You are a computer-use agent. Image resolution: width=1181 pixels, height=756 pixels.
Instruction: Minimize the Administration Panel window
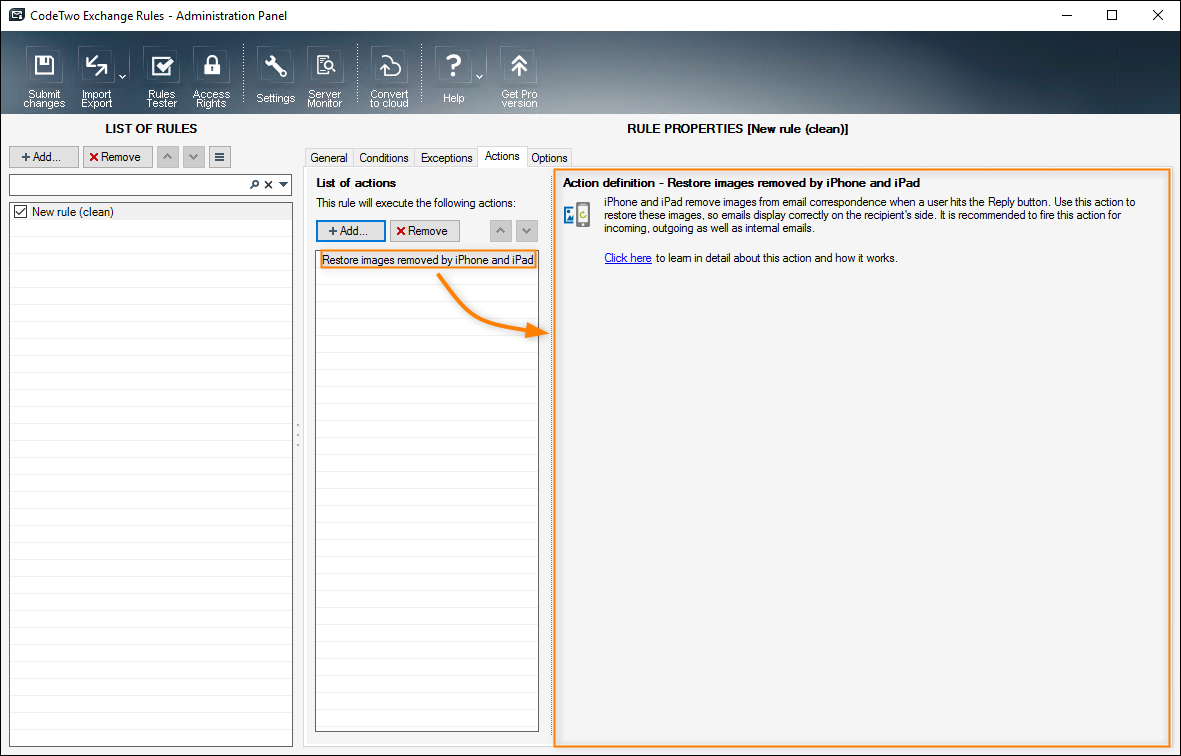pyautogui.click(x=1066, y=15)
